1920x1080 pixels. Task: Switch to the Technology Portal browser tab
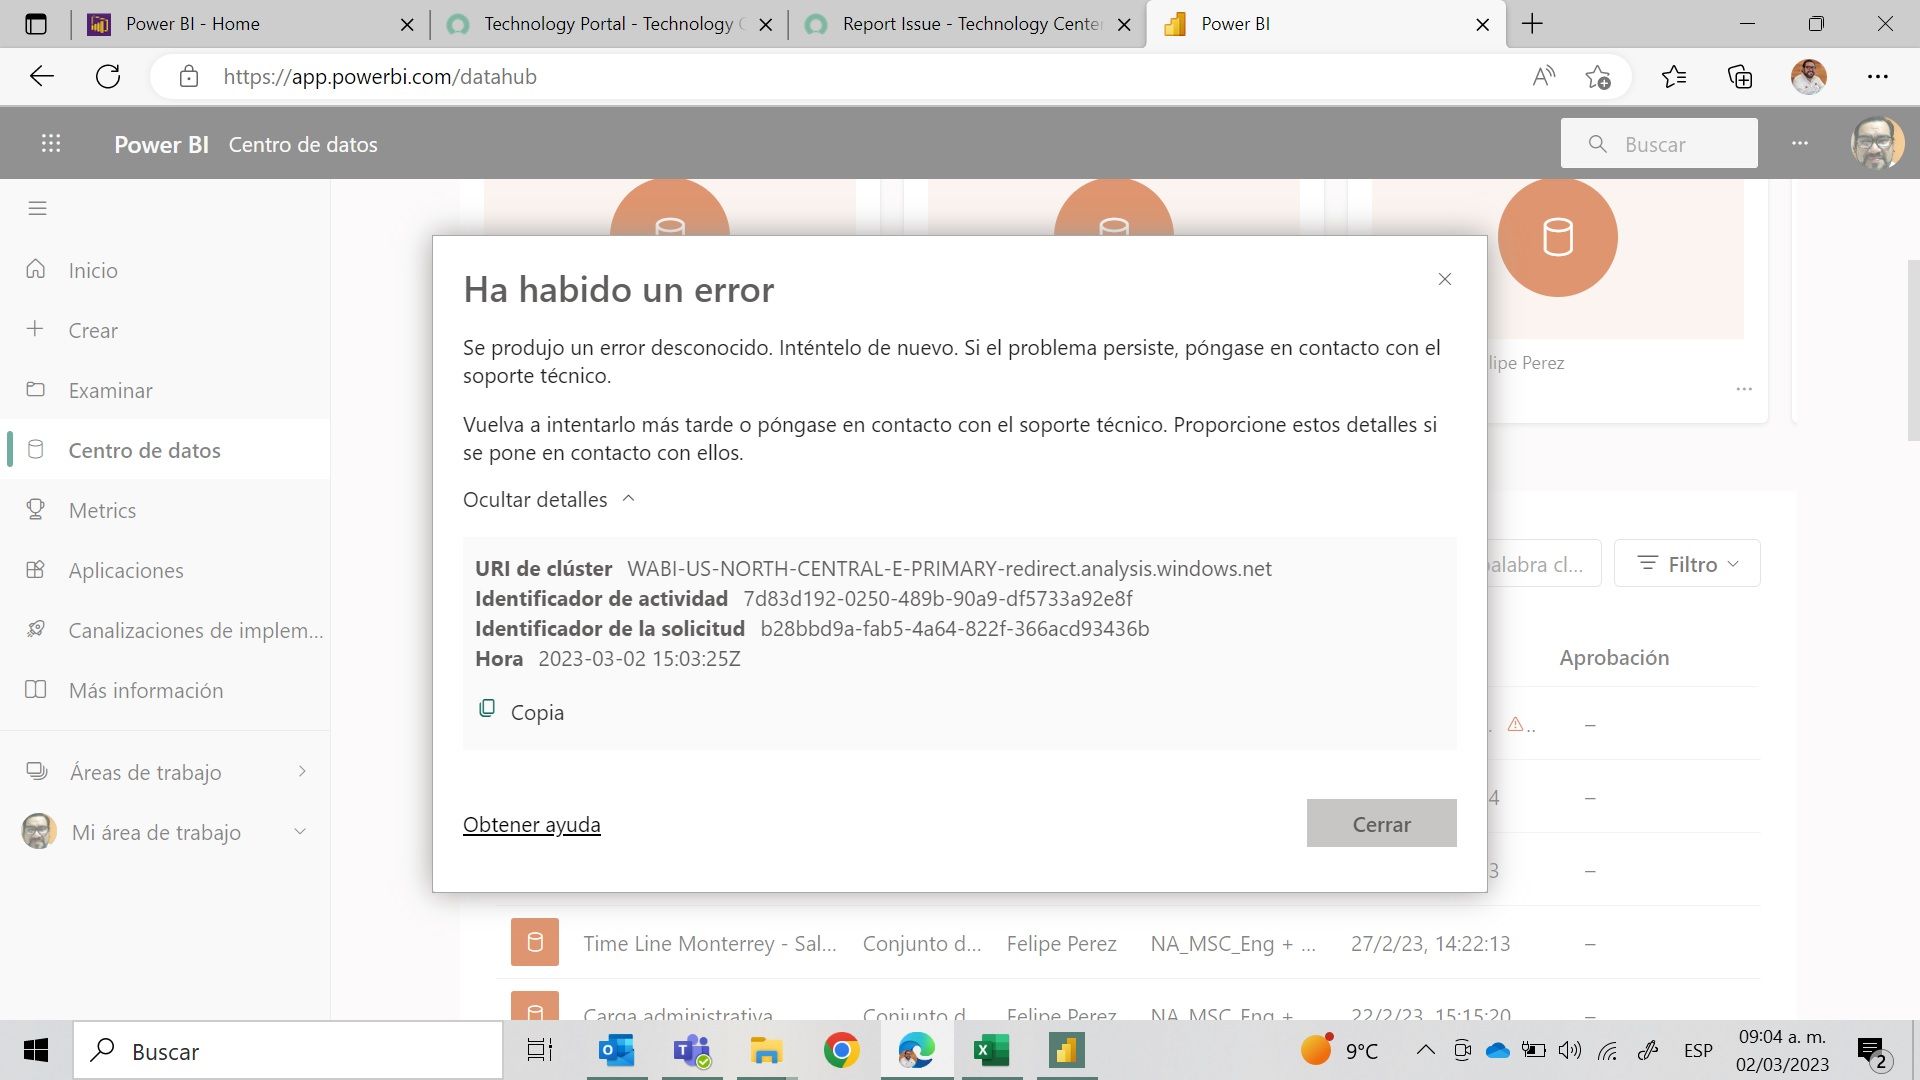[x=608, y=24]
